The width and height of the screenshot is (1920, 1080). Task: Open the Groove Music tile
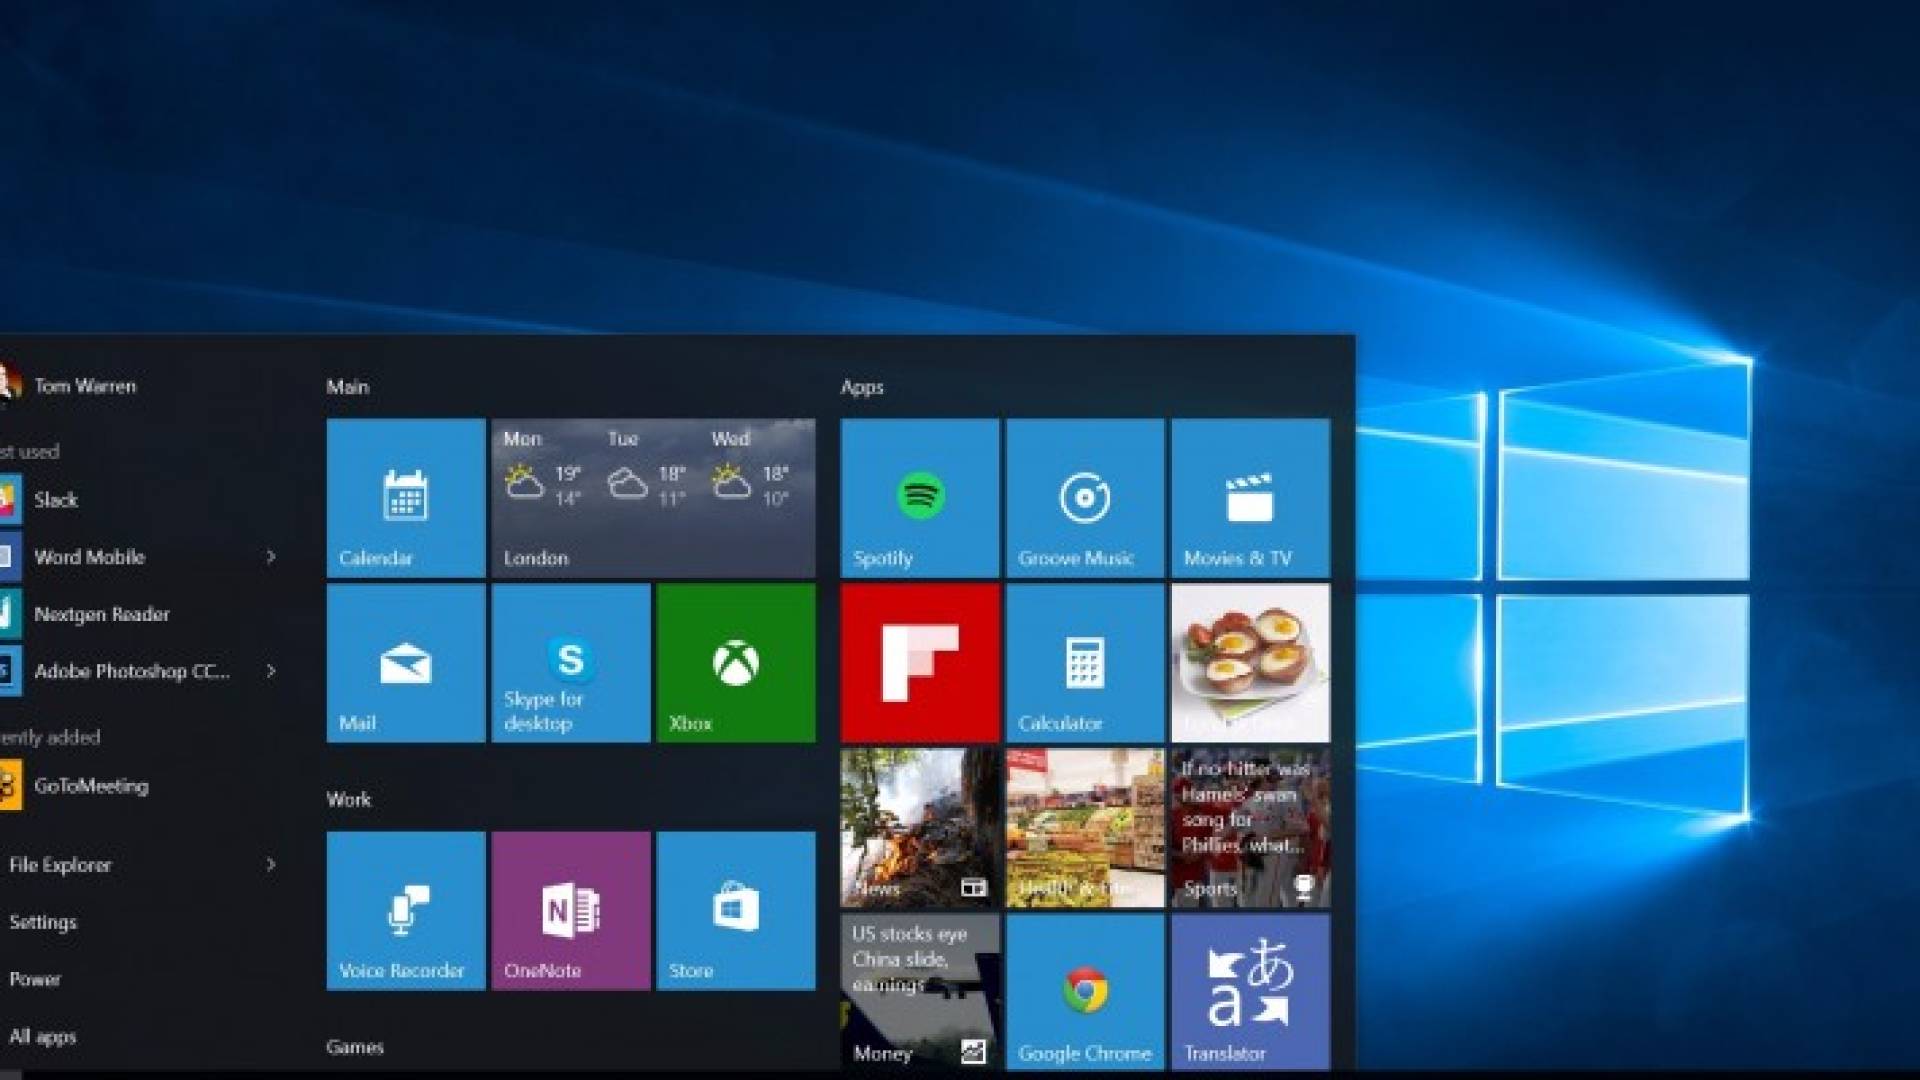[1085, 498]
